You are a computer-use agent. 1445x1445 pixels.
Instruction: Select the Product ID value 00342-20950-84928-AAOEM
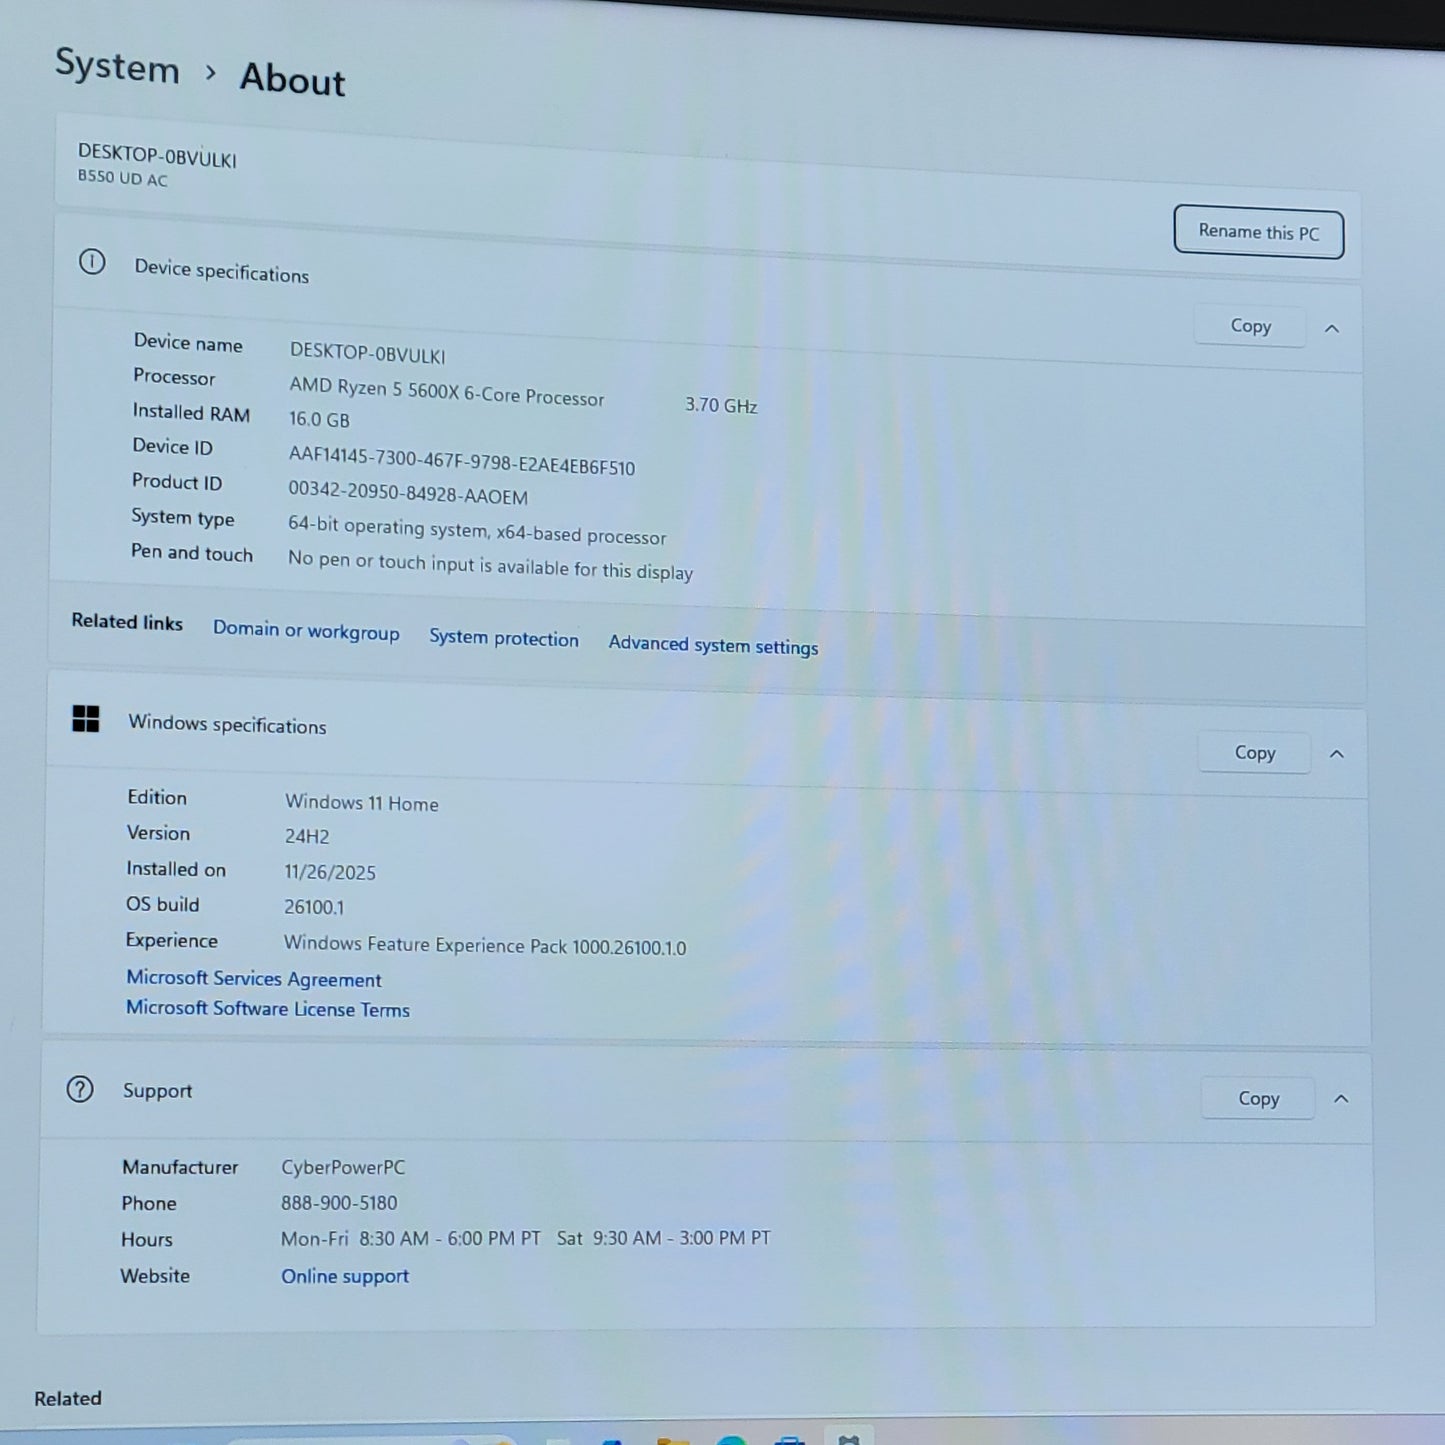pyautogui.click(x=408, y=493)
